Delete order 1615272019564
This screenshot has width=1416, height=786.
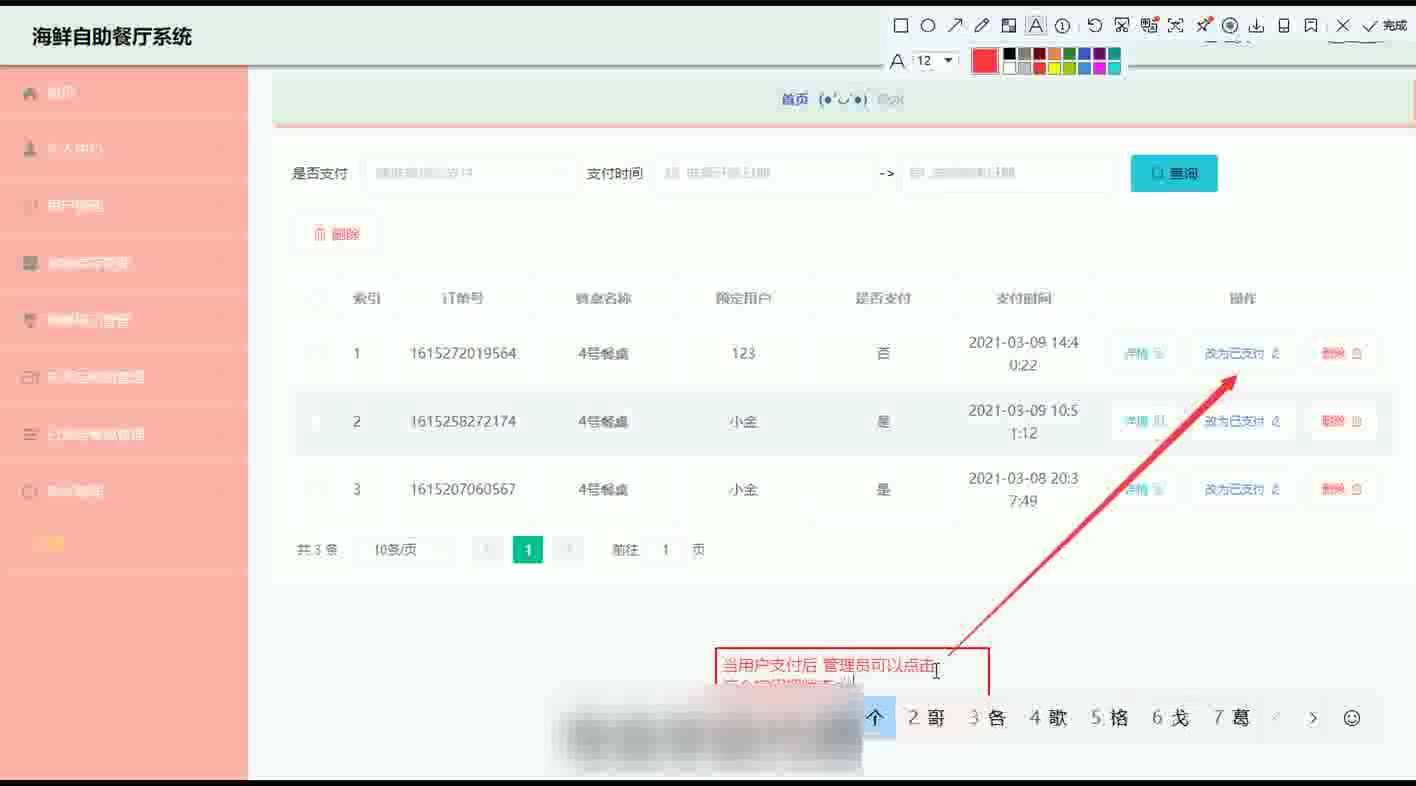[1342, 354]
